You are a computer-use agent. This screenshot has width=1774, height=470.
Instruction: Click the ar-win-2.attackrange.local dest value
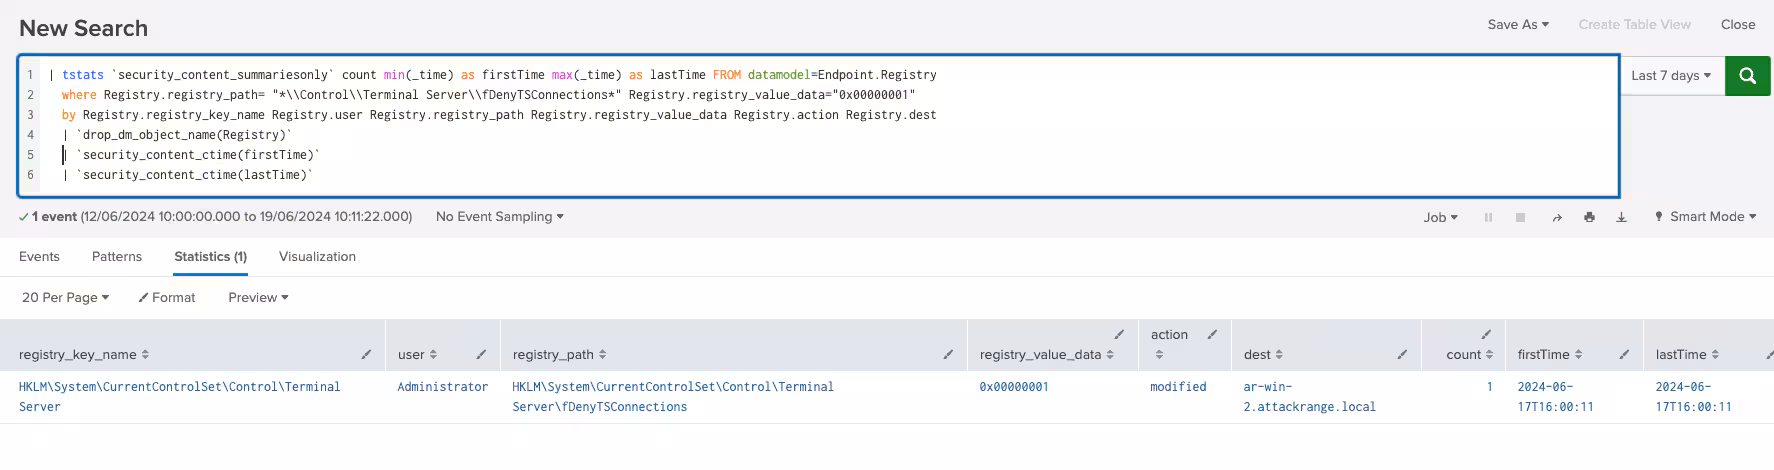pos(1308,397)
